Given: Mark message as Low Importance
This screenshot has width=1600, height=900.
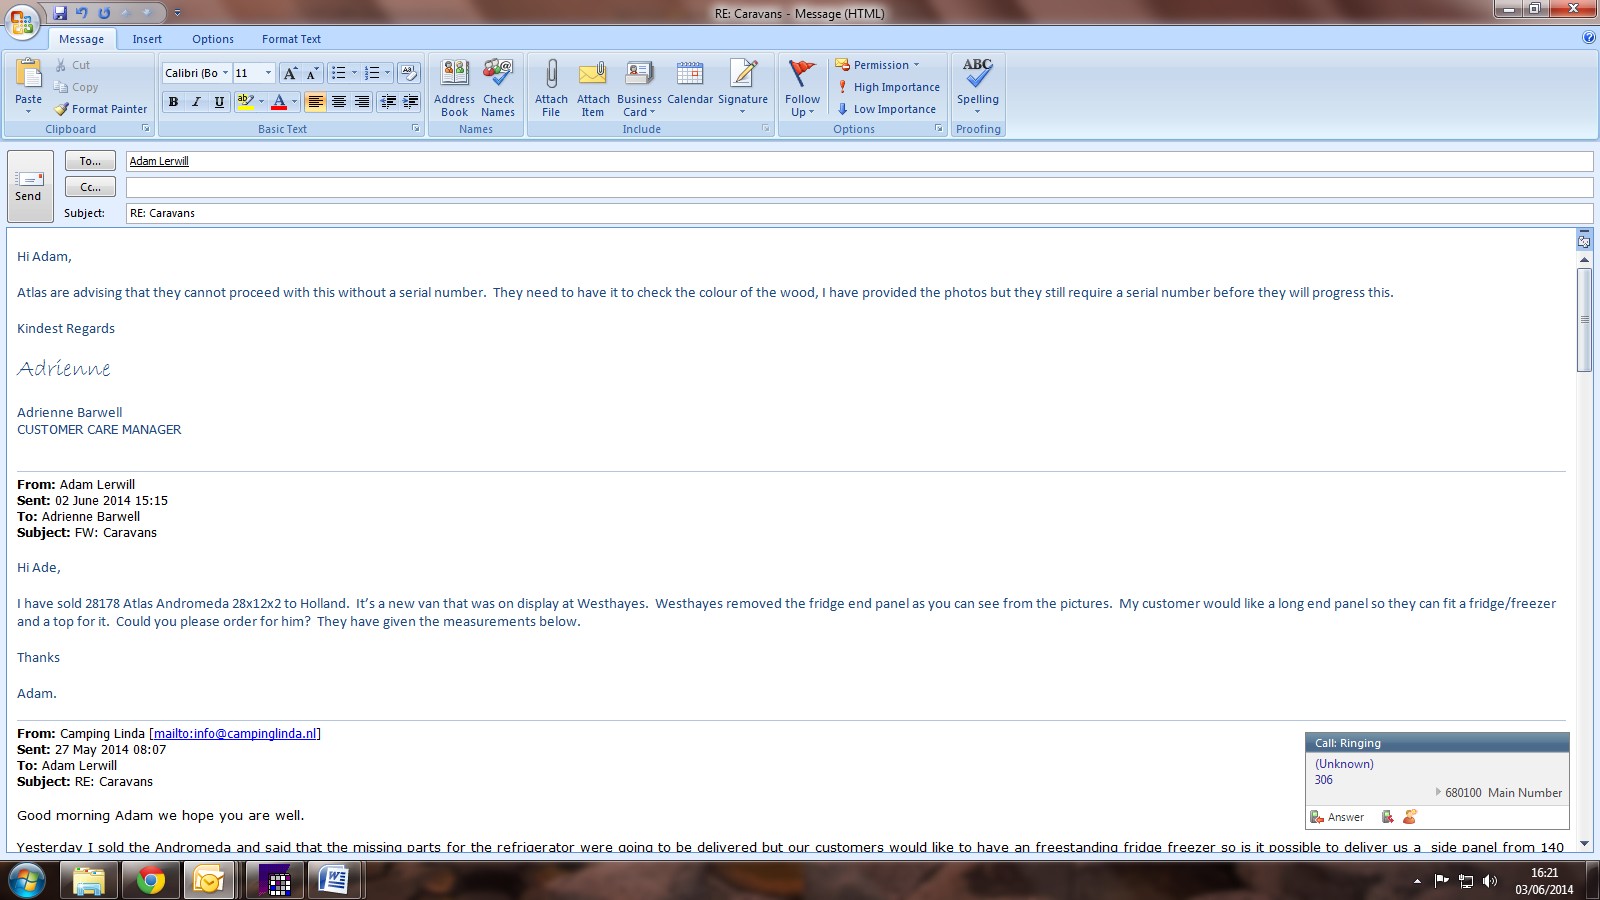Looking at the screenshot, I should tap(887, 109).
